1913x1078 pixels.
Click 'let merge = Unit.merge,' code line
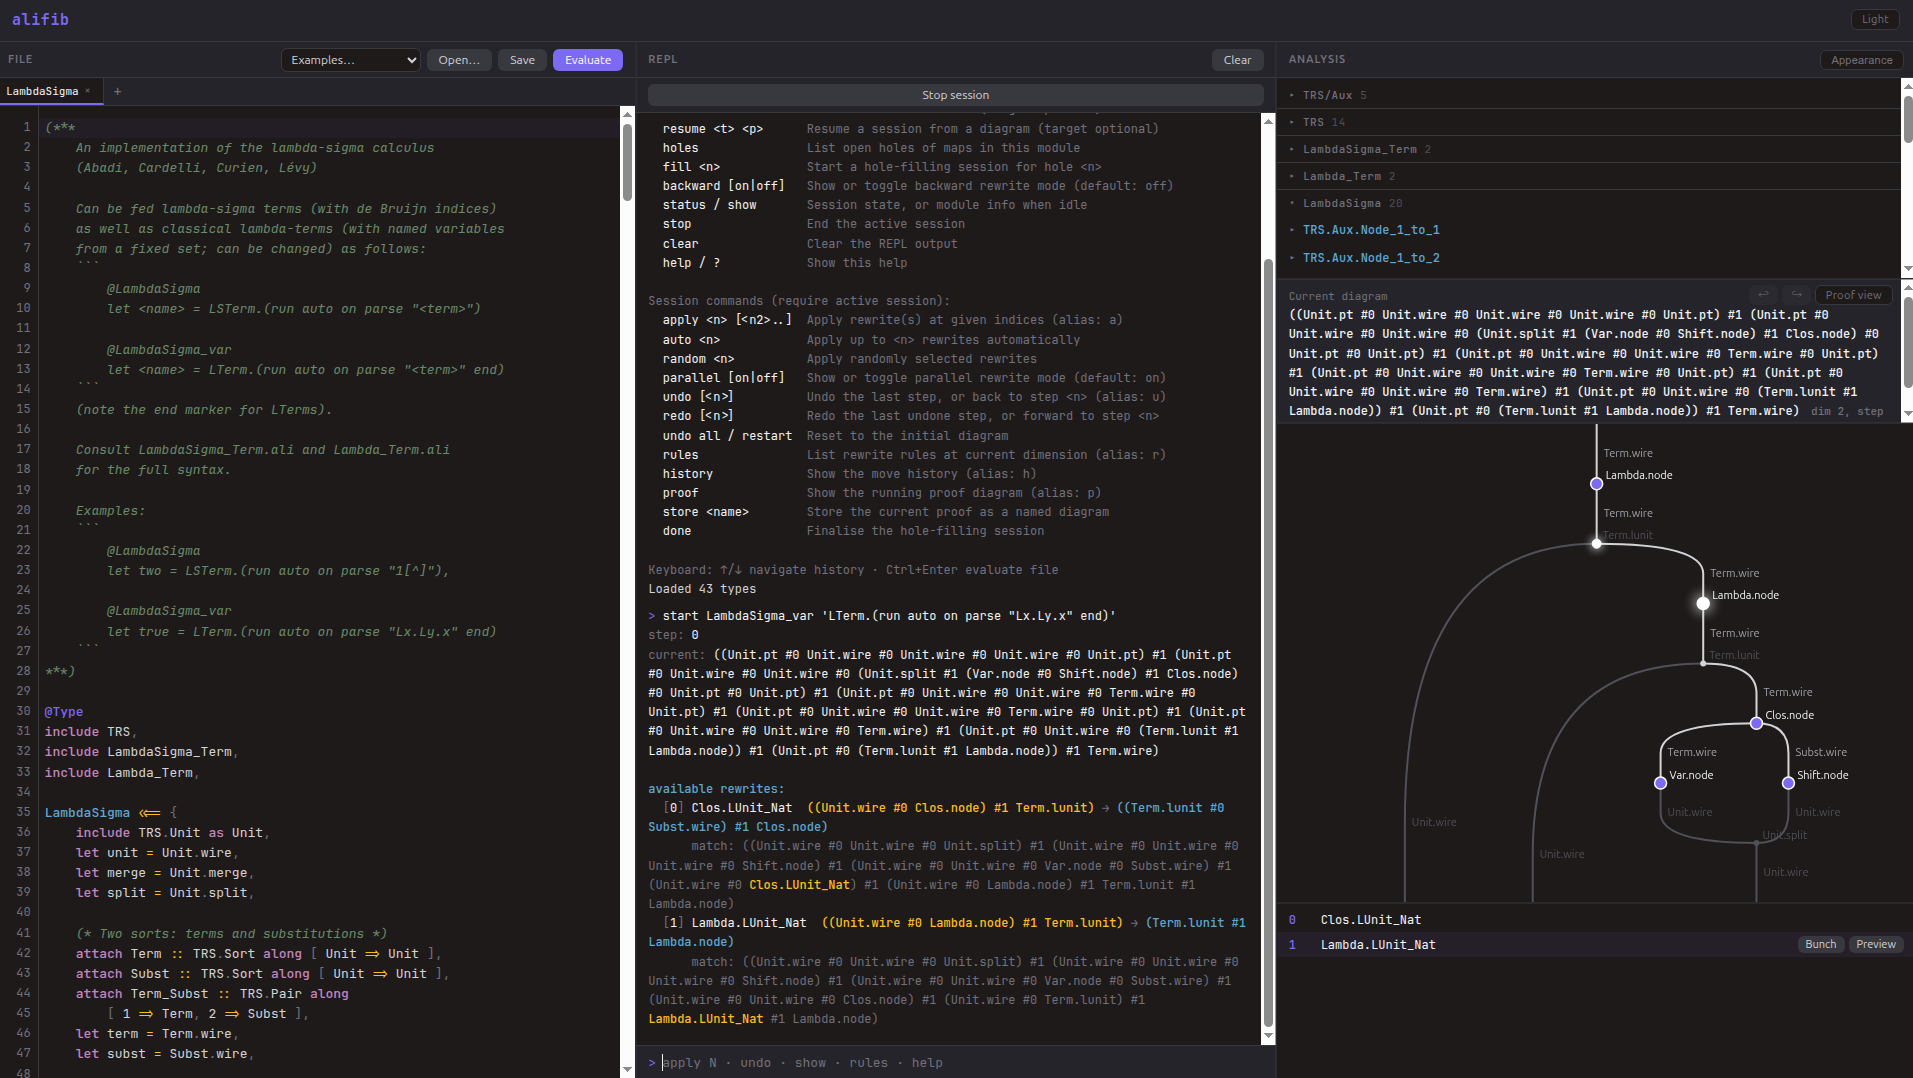[x=165, y=873]
